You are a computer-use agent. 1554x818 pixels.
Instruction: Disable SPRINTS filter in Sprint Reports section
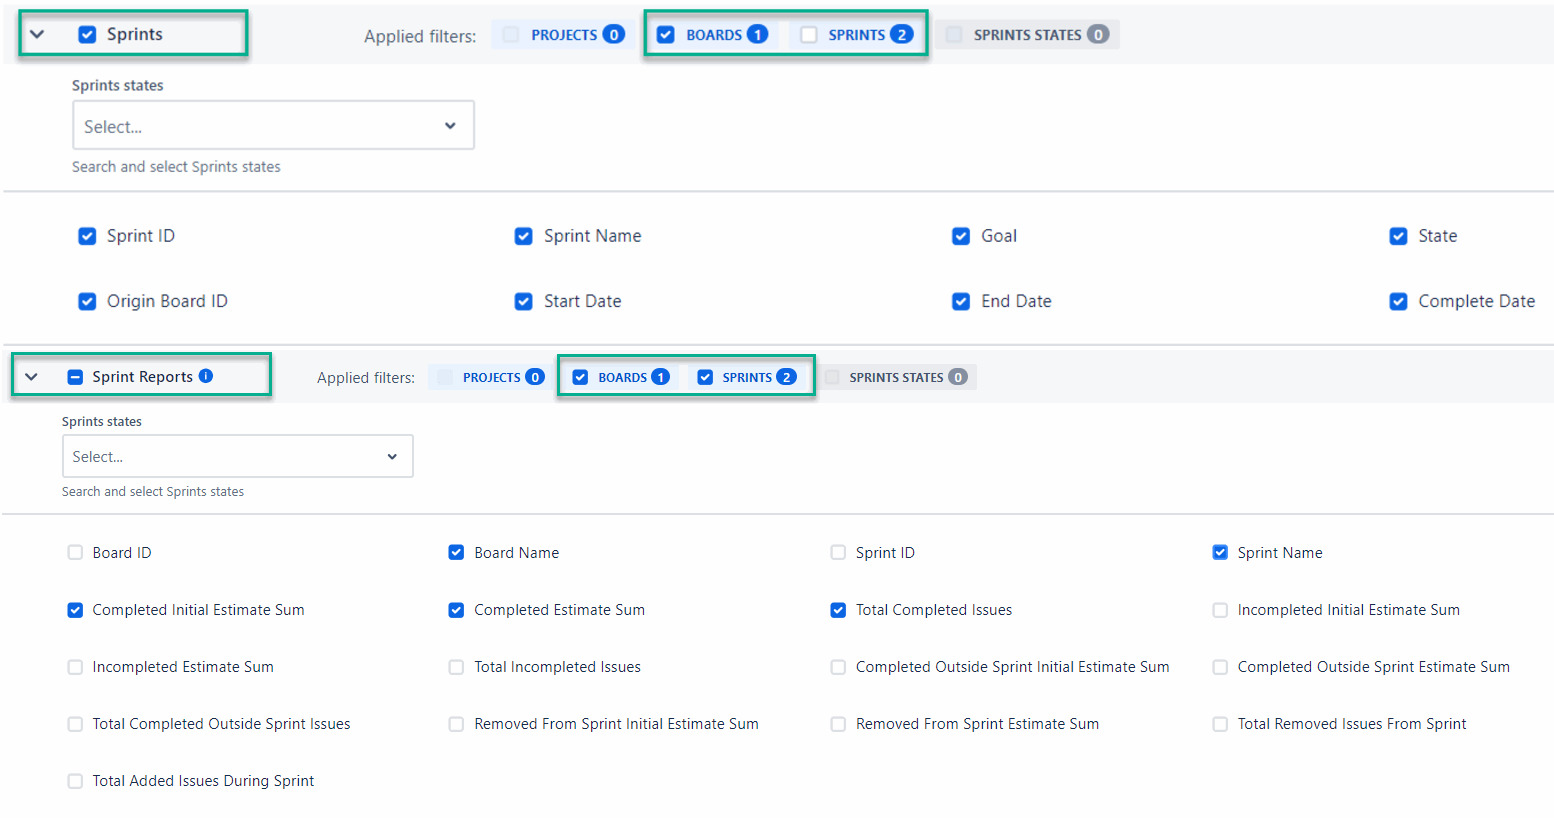705,377
